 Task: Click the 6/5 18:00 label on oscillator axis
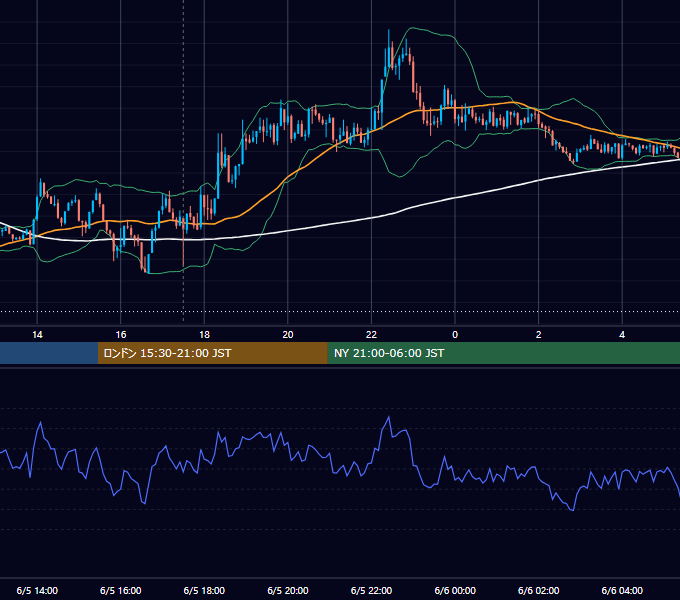click(x=204, y=590)
